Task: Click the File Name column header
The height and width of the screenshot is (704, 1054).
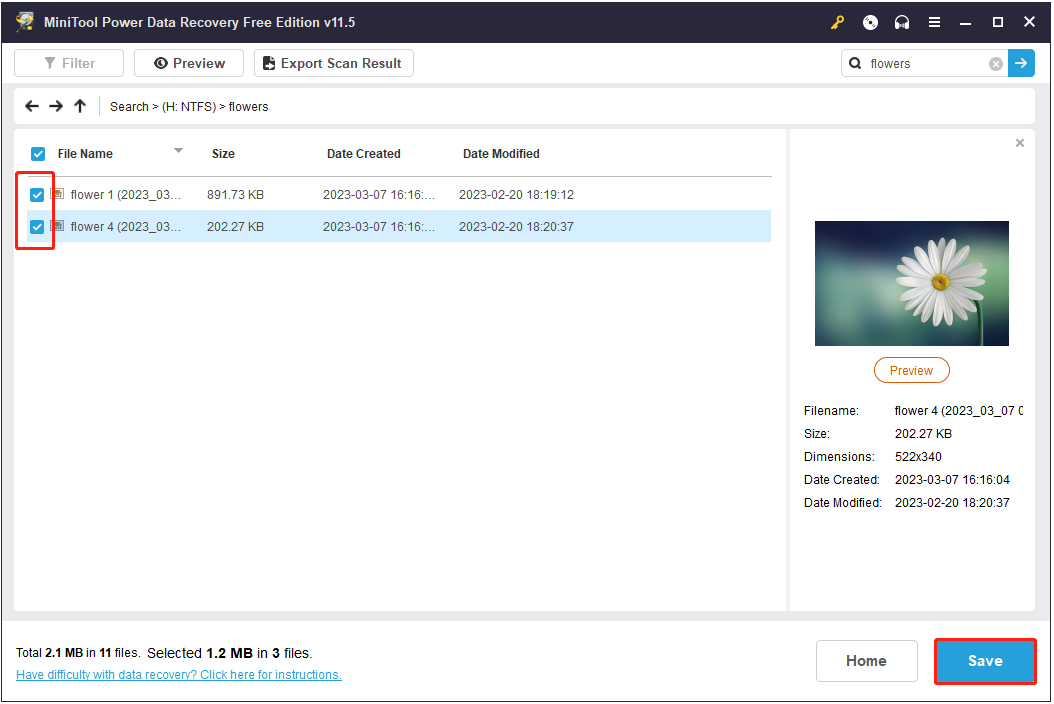Action: (x=85, y=154)
